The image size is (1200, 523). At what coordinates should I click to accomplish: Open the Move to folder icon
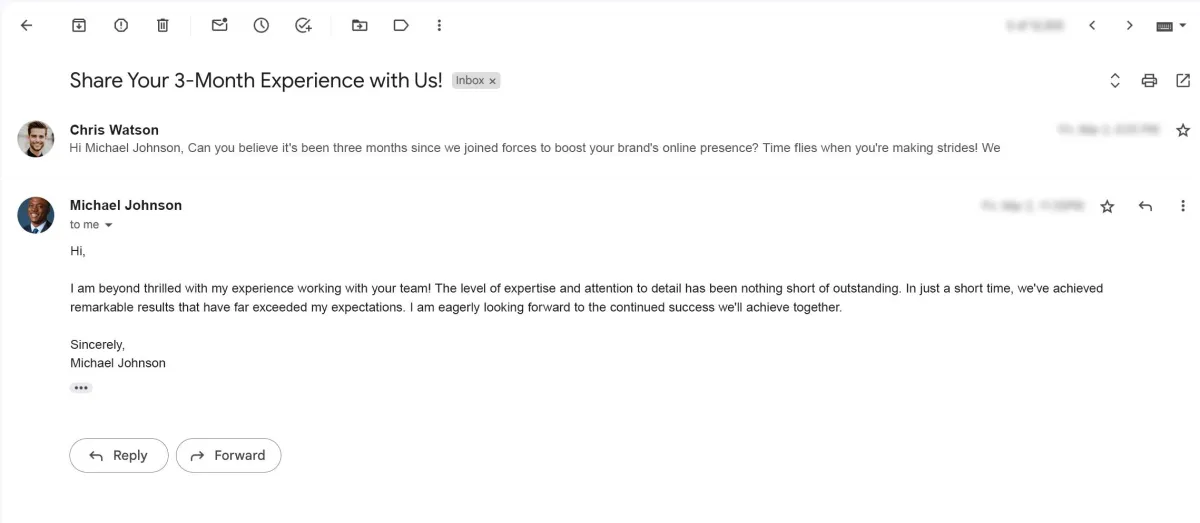[x=360, y=25]
